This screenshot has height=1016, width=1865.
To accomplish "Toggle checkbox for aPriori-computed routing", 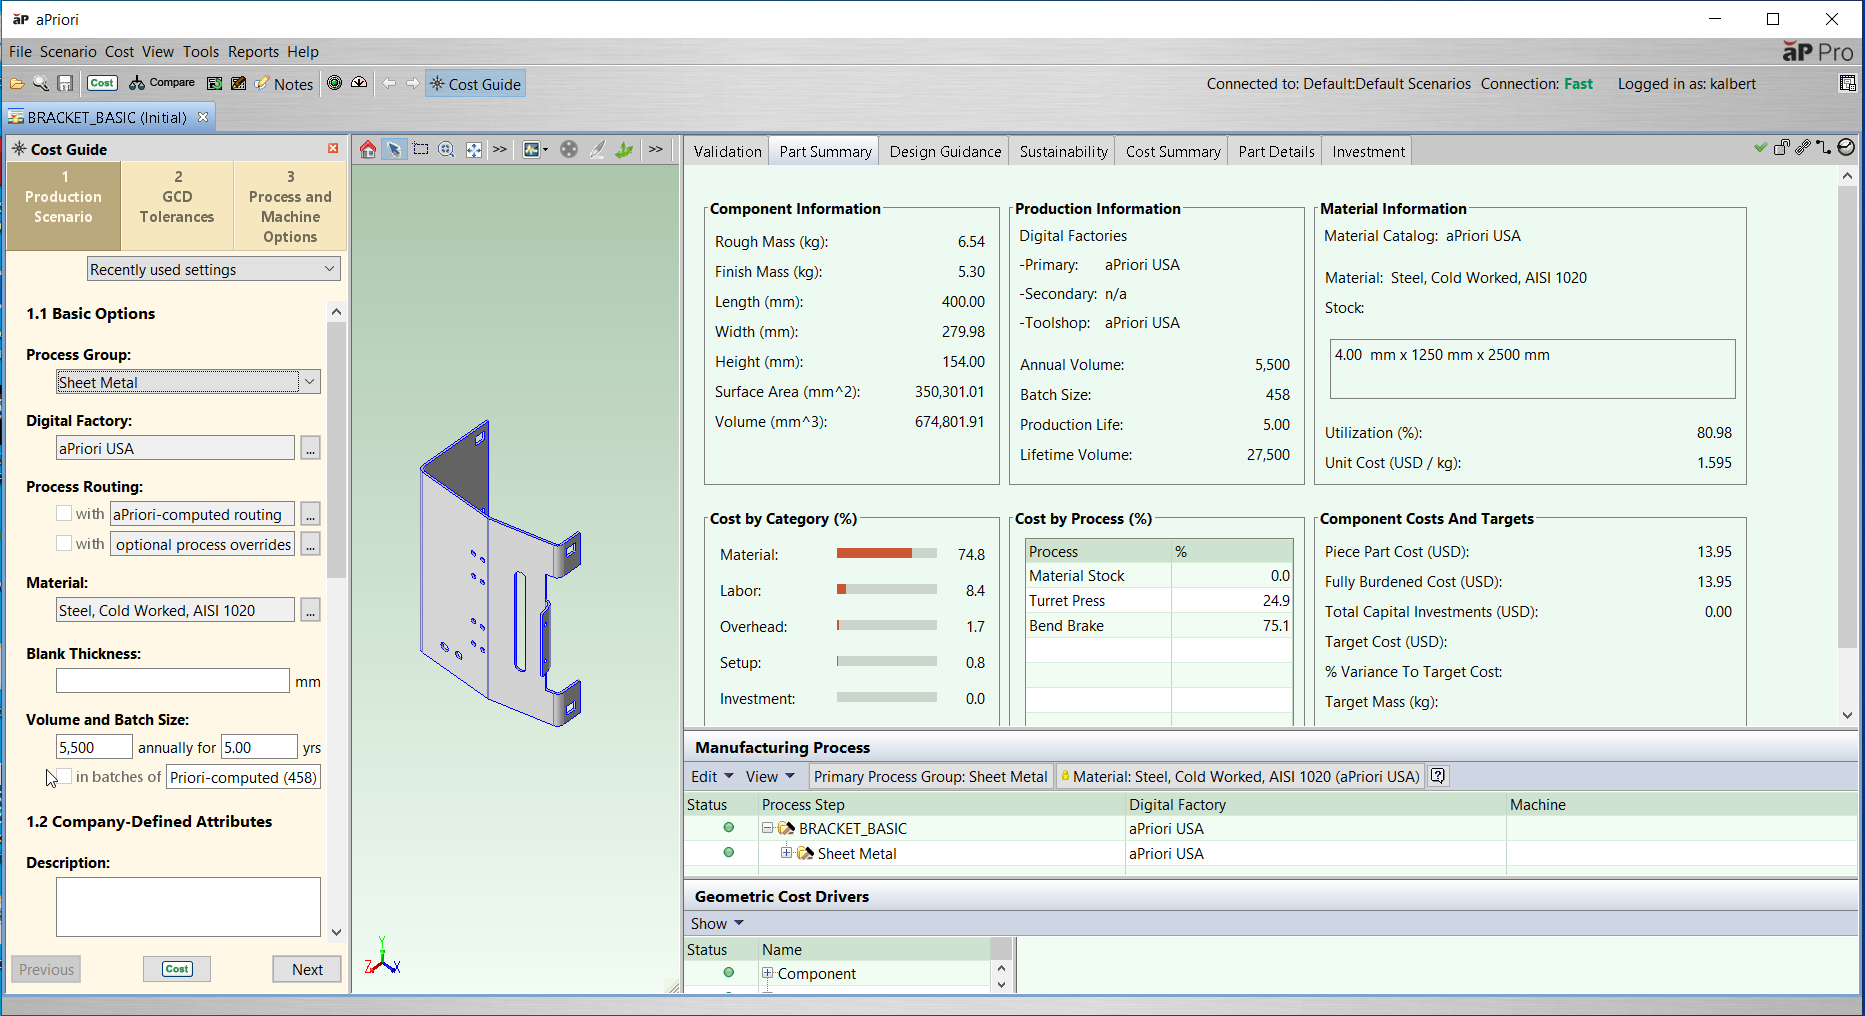I will 64,513.
